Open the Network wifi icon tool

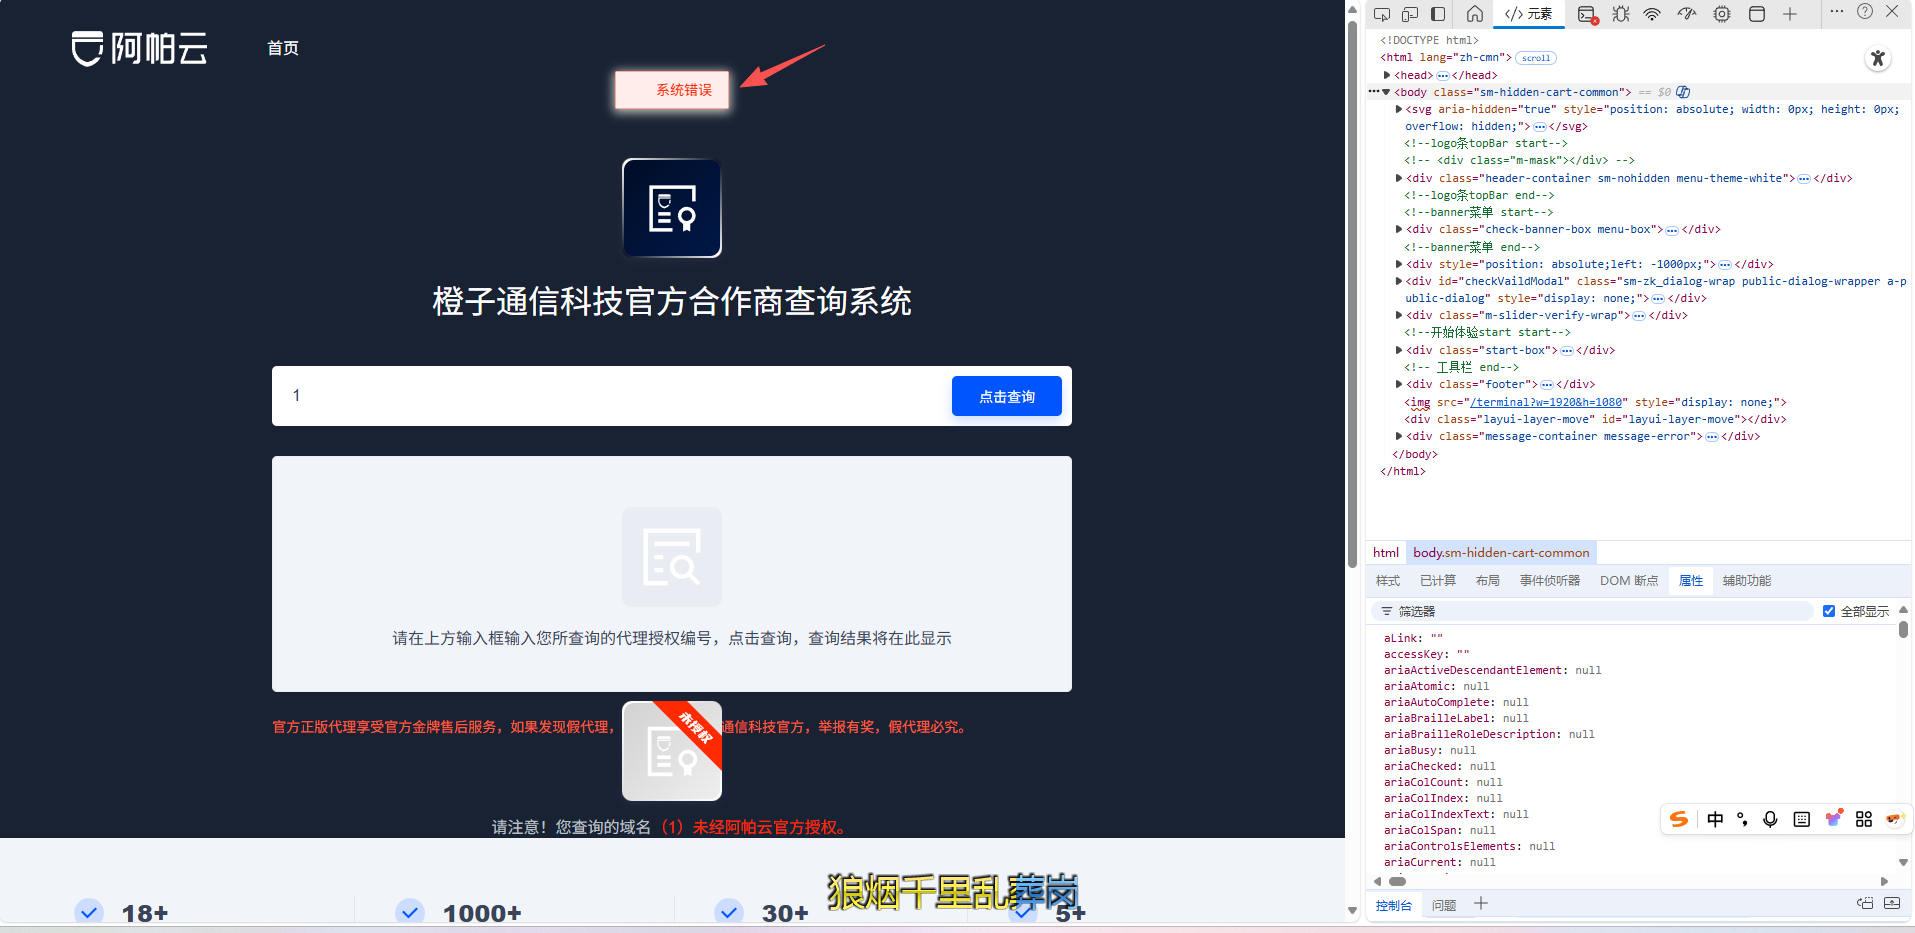click(1652, 14)
